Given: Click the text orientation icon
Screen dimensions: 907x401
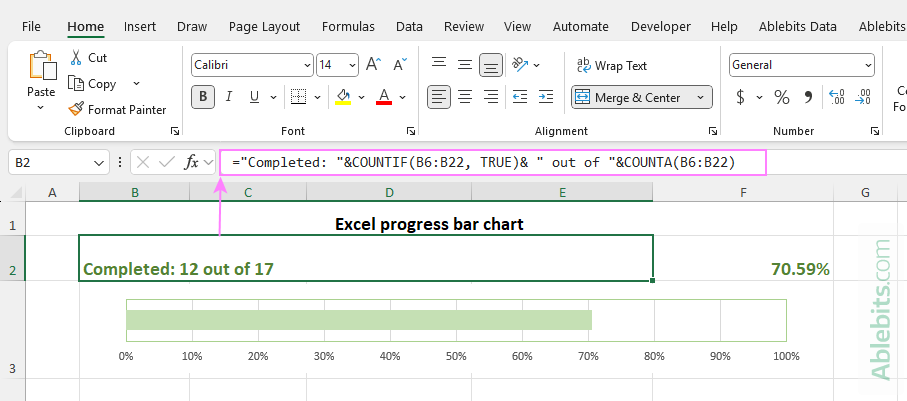Looking at the screenshot, I should pos(521,65).
